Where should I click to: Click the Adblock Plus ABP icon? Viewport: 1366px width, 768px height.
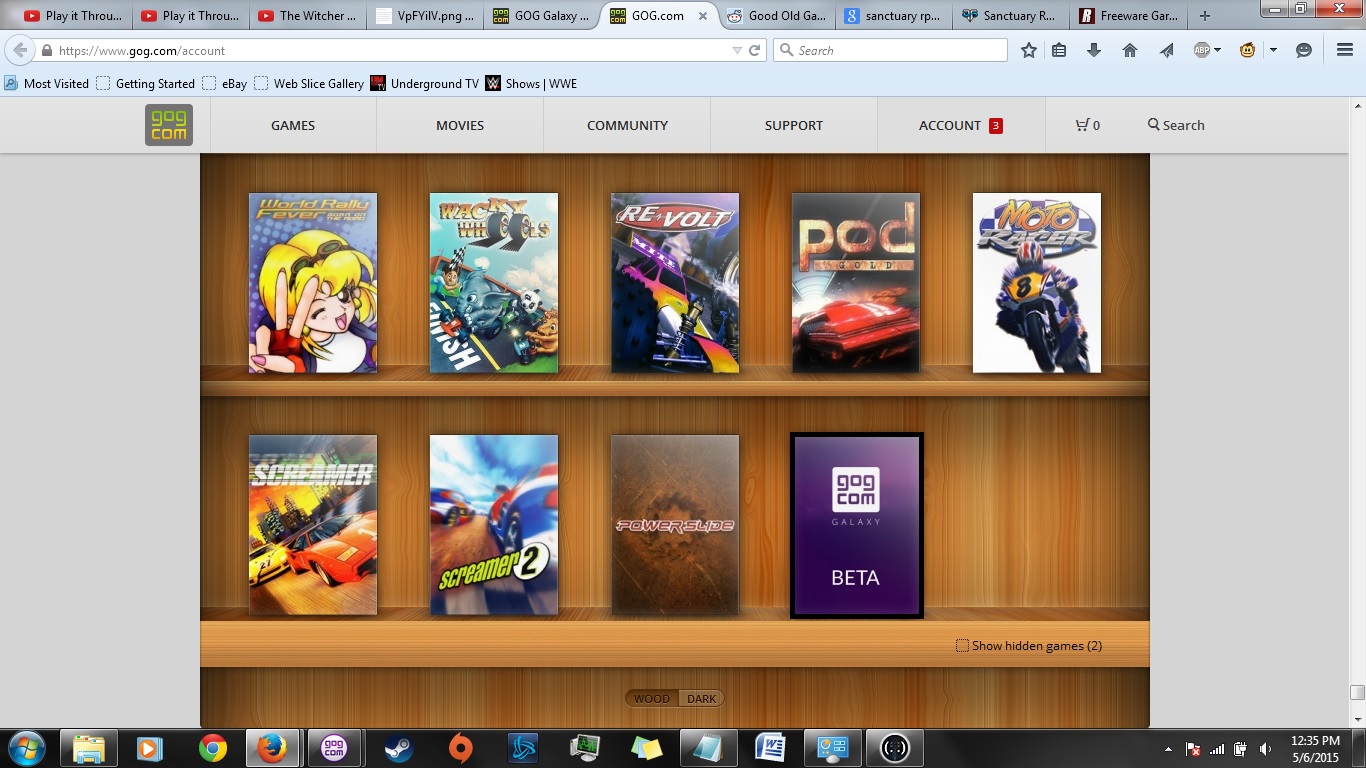pyautogui.click(x=1202, y=50)
